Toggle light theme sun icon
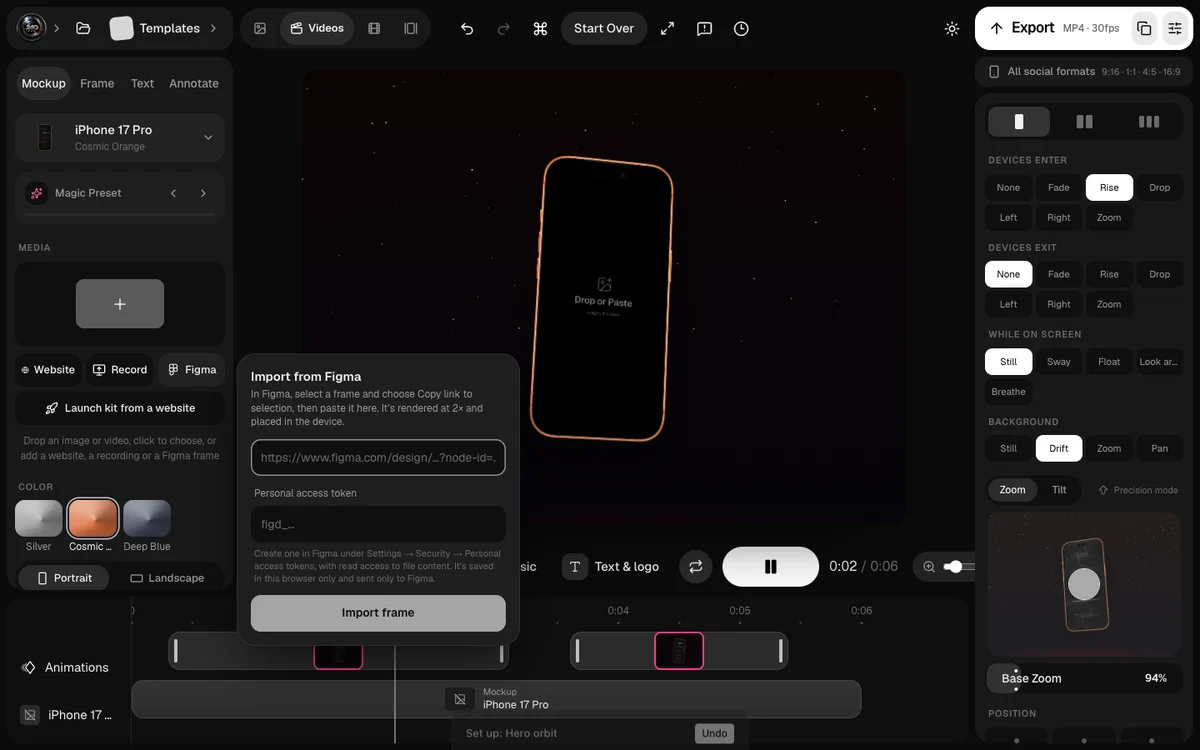 pyautogui.click(x=952, y=28)
